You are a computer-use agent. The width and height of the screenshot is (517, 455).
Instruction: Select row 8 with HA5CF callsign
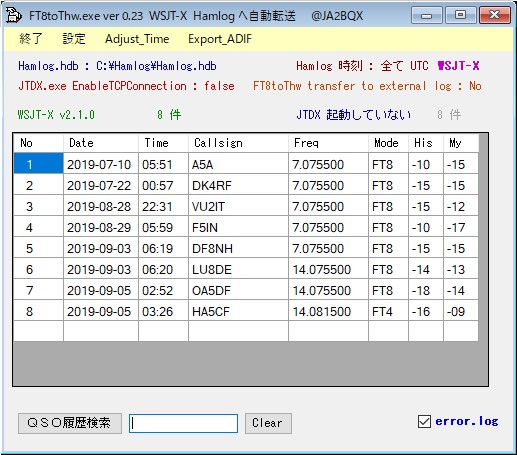click(x=246, y=311)
